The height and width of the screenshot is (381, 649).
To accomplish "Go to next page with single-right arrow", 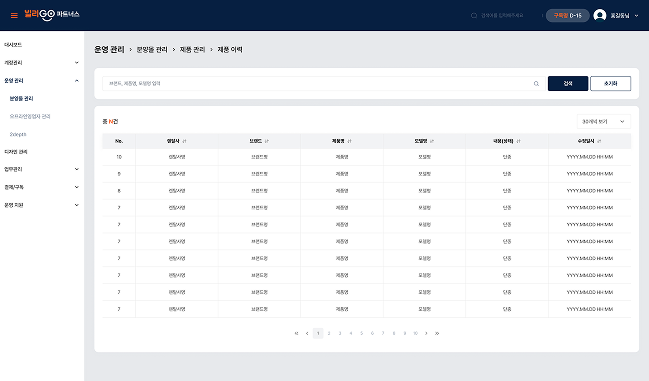I will (x=426, y=333).
